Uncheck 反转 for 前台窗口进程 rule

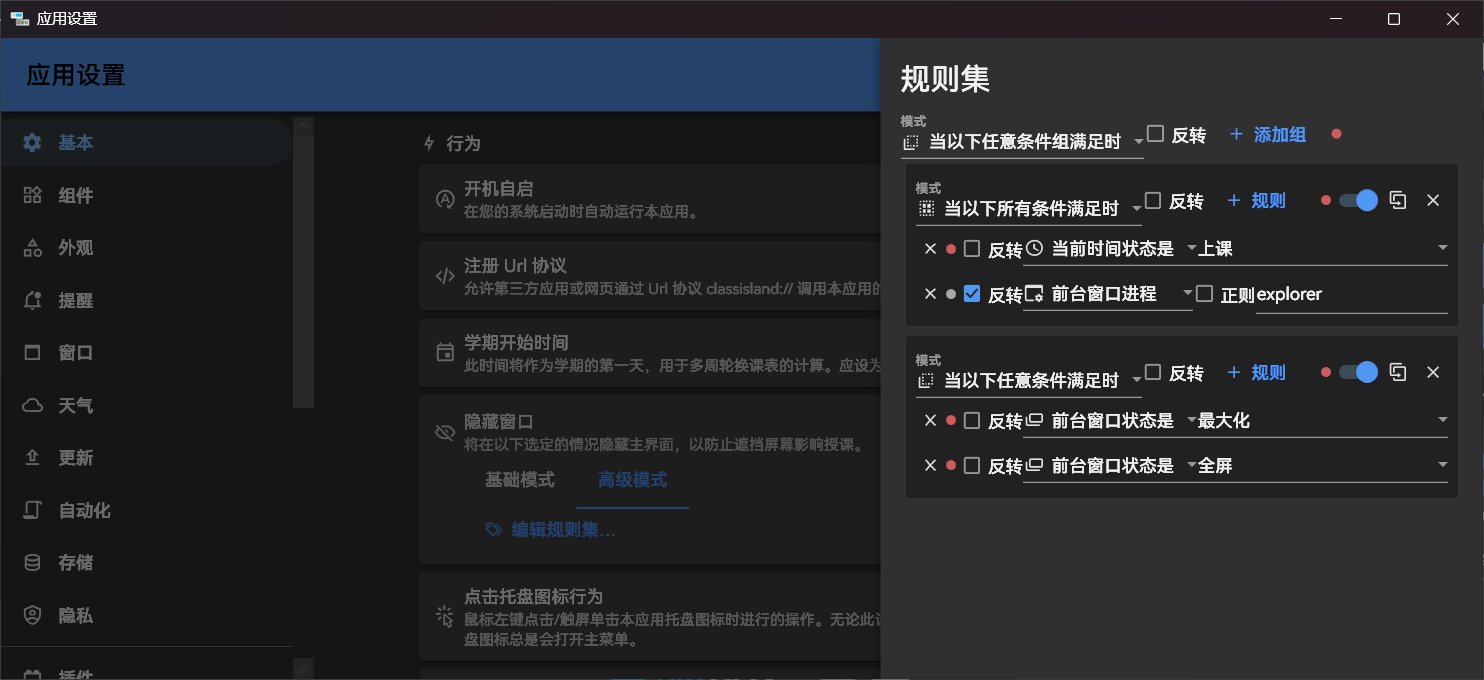coord(972,294)
